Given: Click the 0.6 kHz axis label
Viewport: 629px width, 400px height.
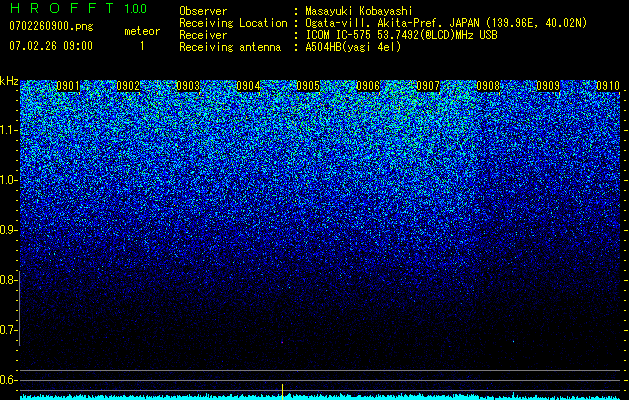Looking at the screenshot, I should (8, 380).
